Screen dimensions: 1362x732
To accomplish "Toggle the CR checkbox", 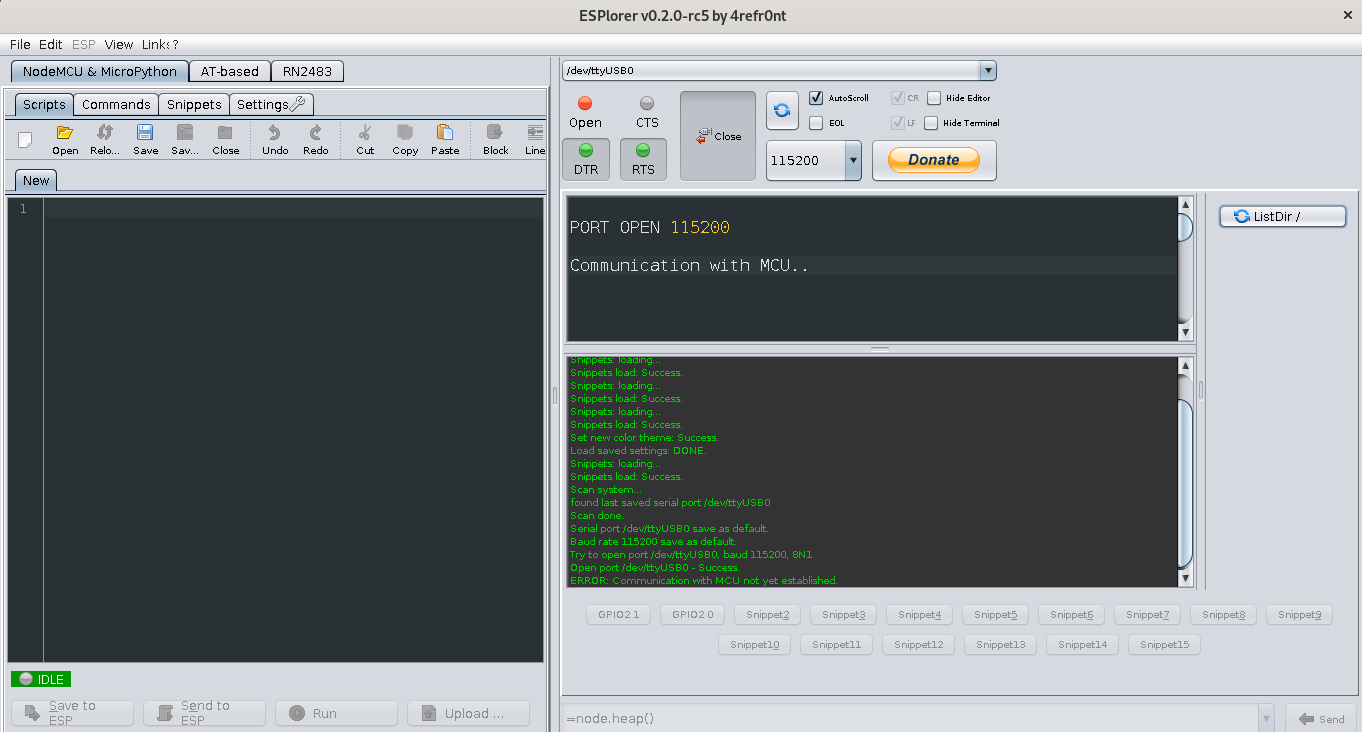I will click(898, 98).
